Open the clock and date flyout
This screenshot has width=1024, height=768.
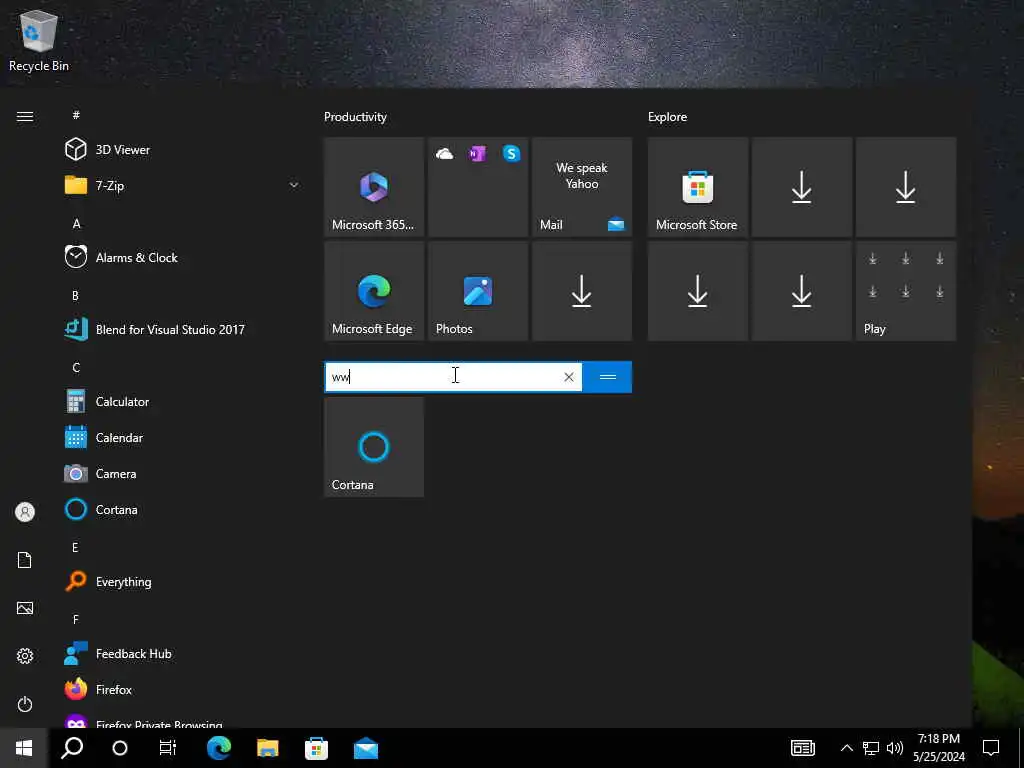939,748
